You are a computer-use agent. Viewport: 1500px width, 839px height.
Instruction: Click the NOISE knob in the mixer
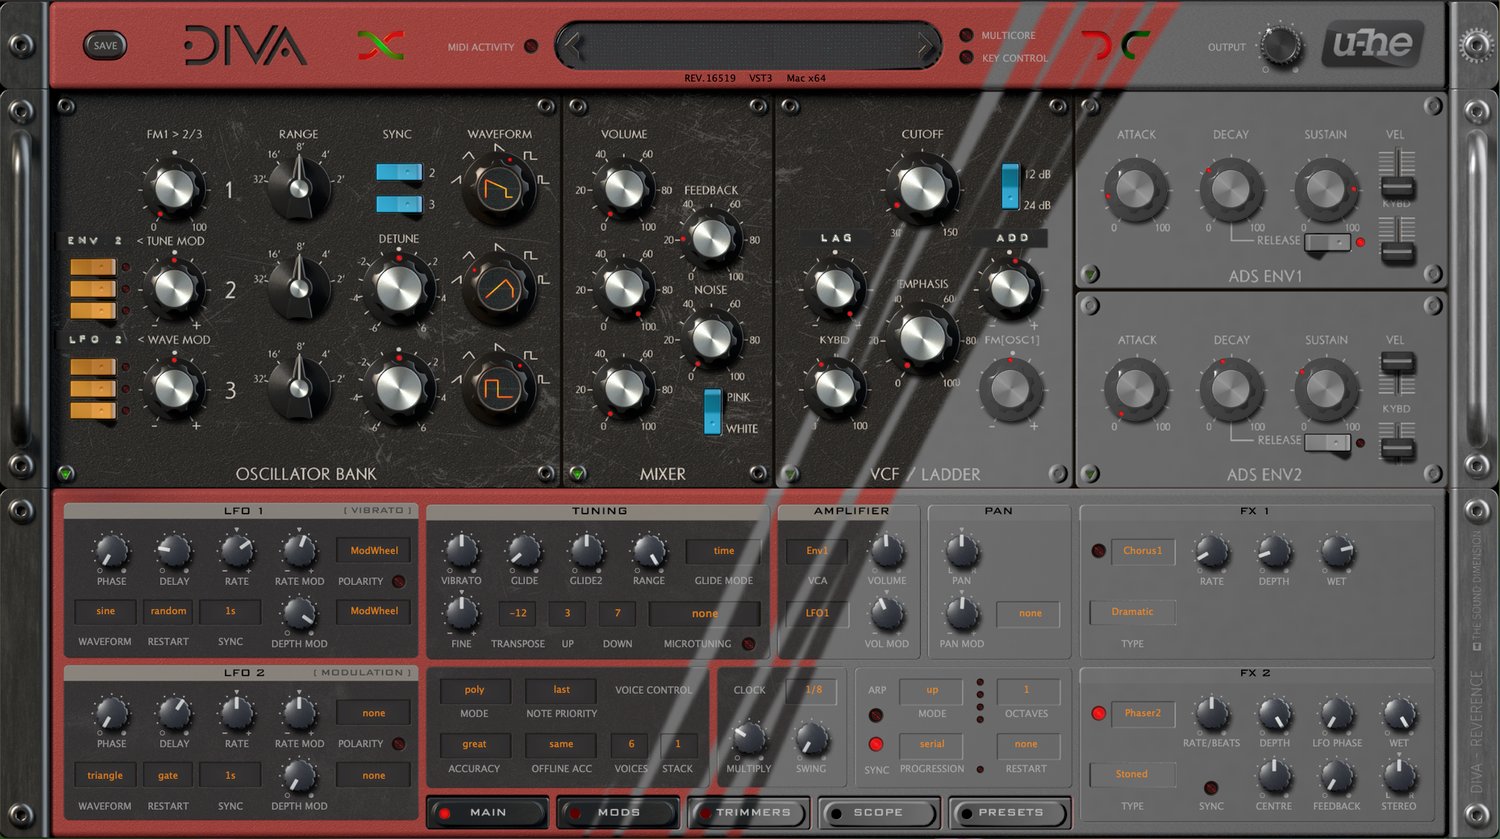pyautogui.click(x=711, y=339)
